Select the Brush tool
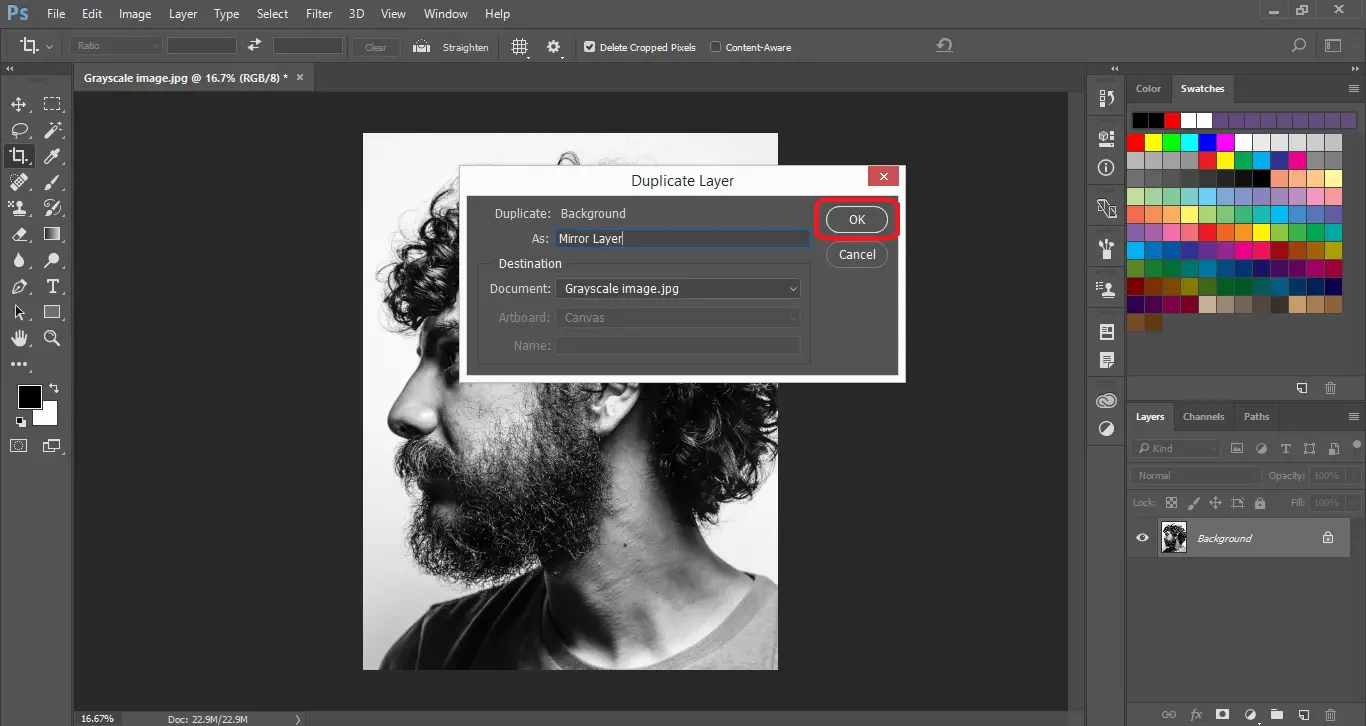Image resolution: width=1366 pixels, height=726 pixels. pos(52,182)
